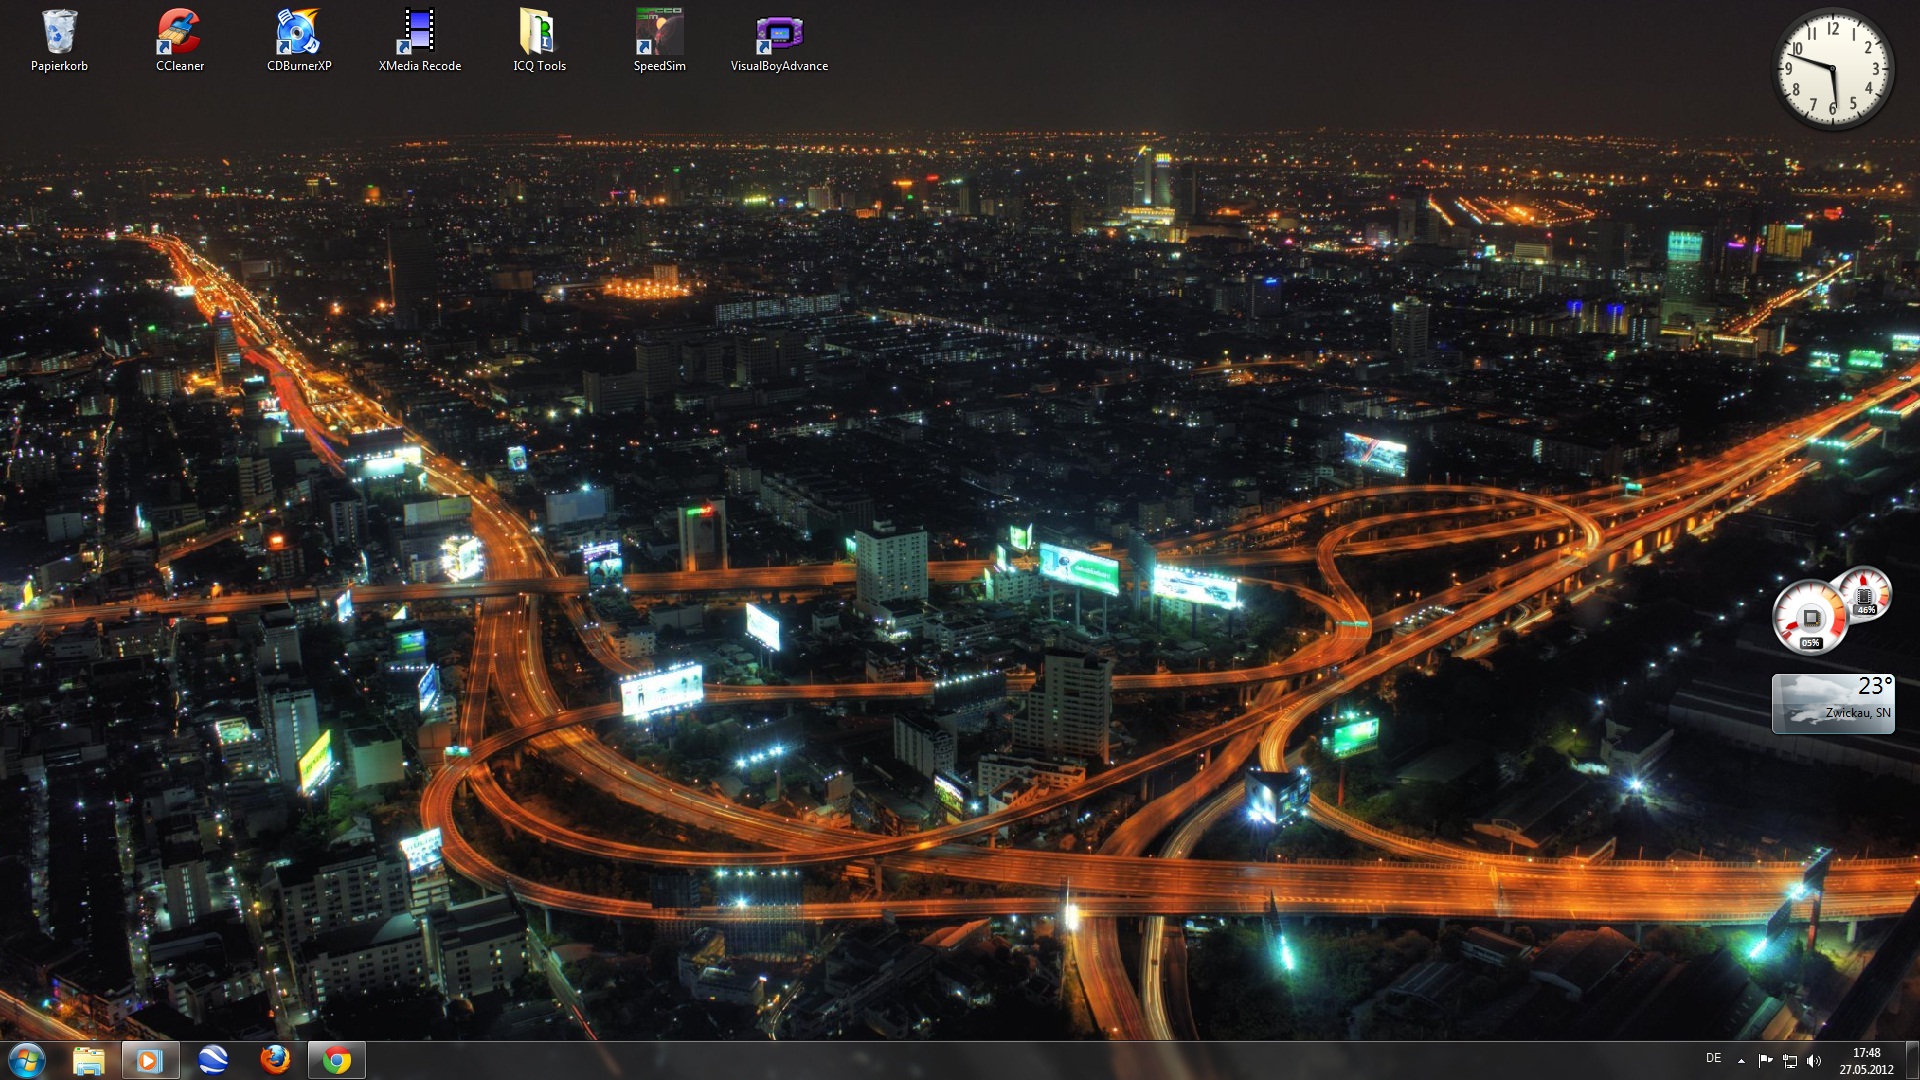Open the volume speaker control
Image resolution: width=1920 pixels, height=1080 pixels.
[1815, 1061]
